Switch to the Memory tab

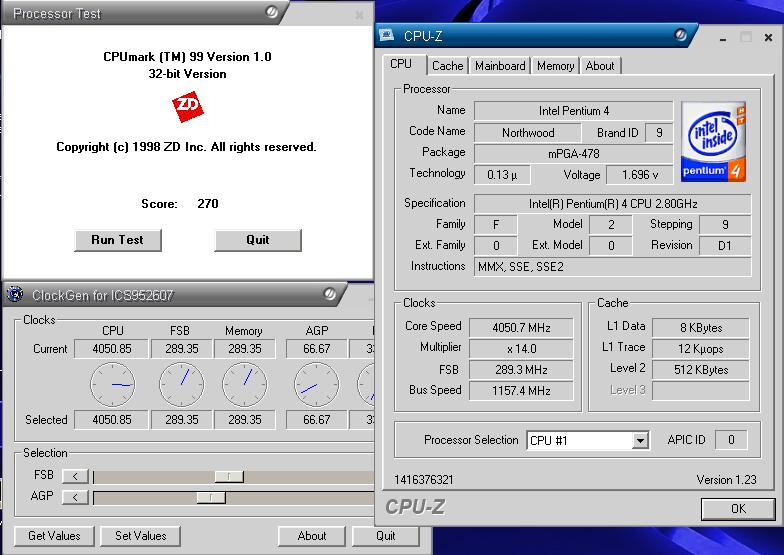click(556, 66)
